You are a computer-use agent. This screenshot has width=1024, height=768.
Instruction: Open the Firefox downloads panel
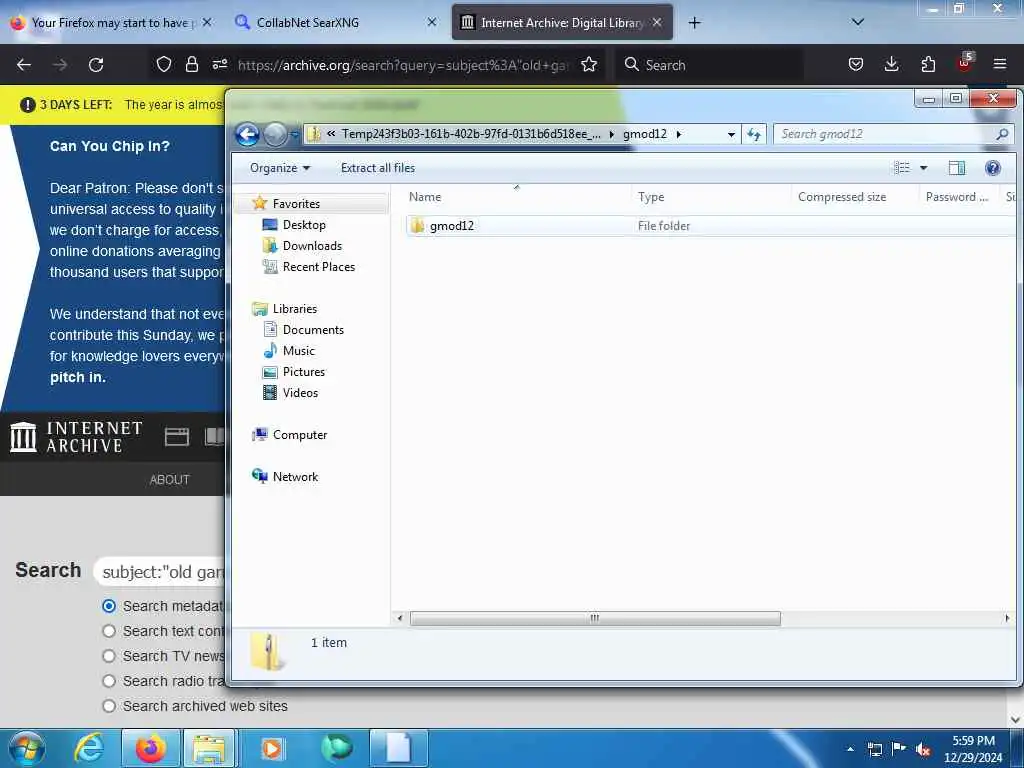point(891,64)
